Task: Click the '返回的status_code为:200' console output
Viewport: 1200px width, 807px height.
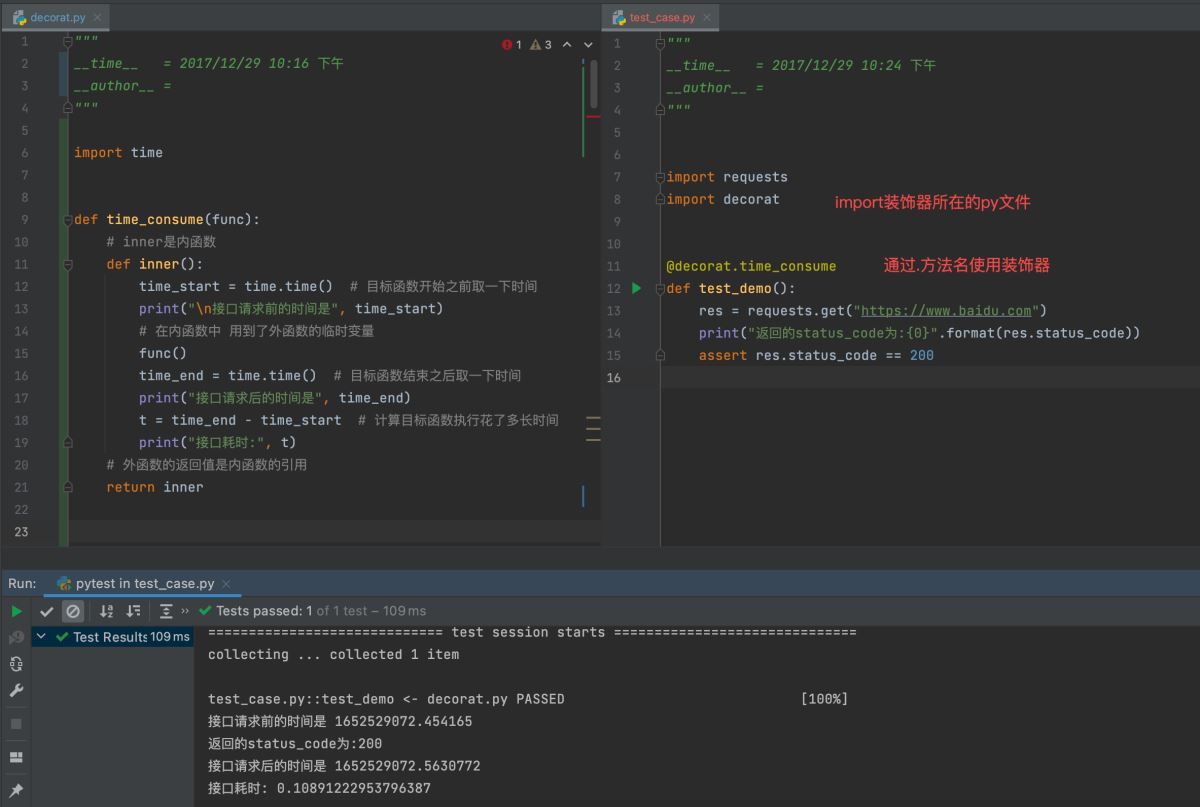Action: pyautogui.click(x=295, y=744)
